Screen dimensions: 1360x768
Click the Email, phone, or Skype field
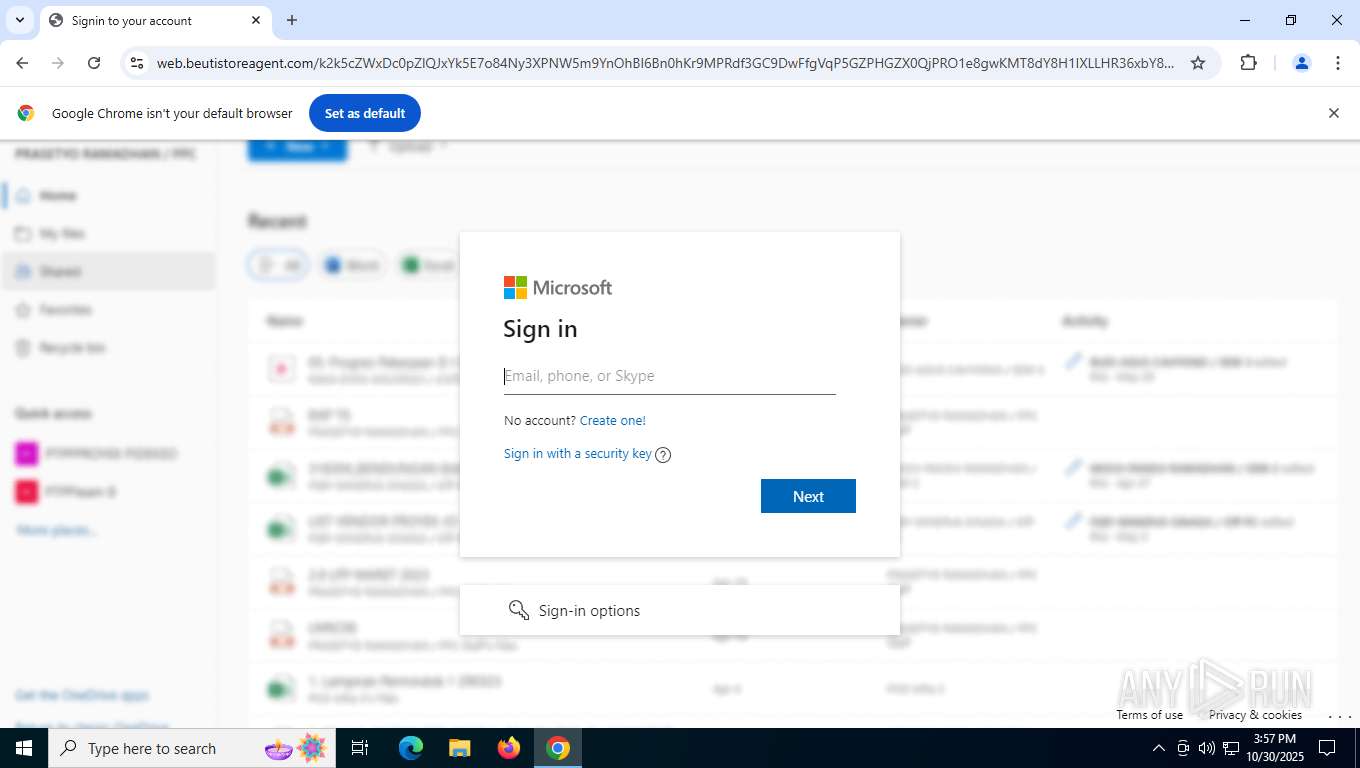[669, 376]
